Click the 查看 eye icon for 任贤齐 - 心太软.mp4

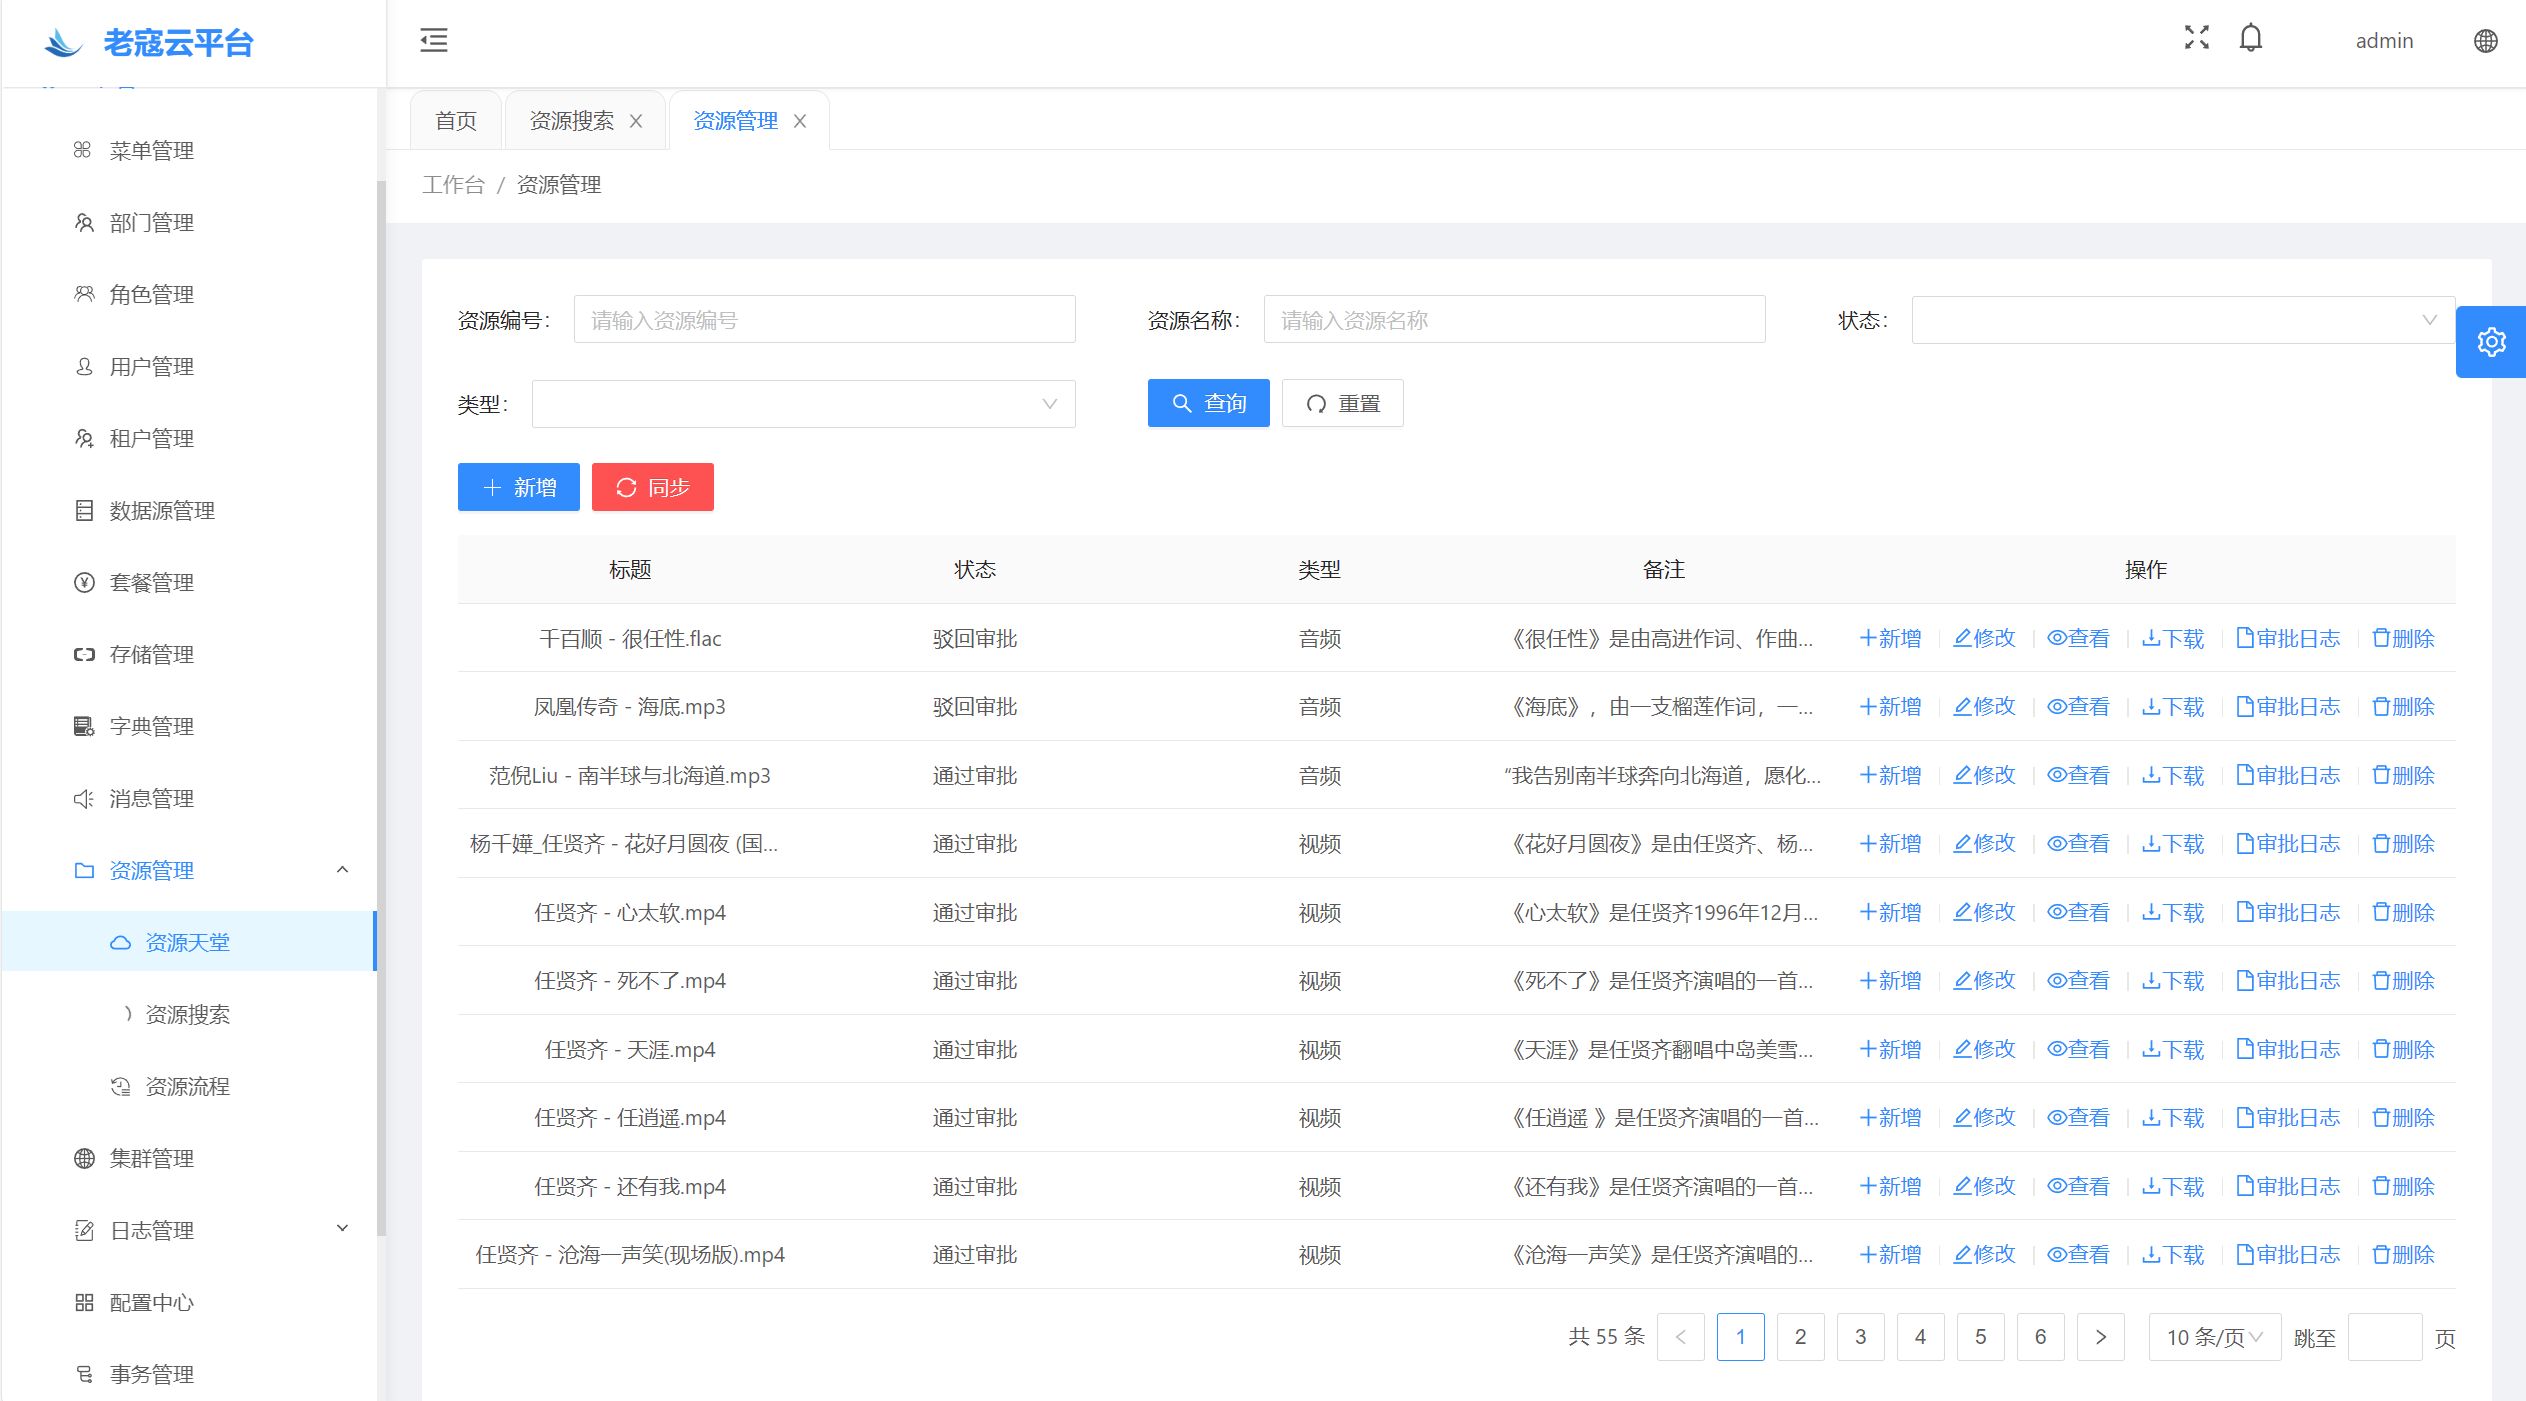2077,912
